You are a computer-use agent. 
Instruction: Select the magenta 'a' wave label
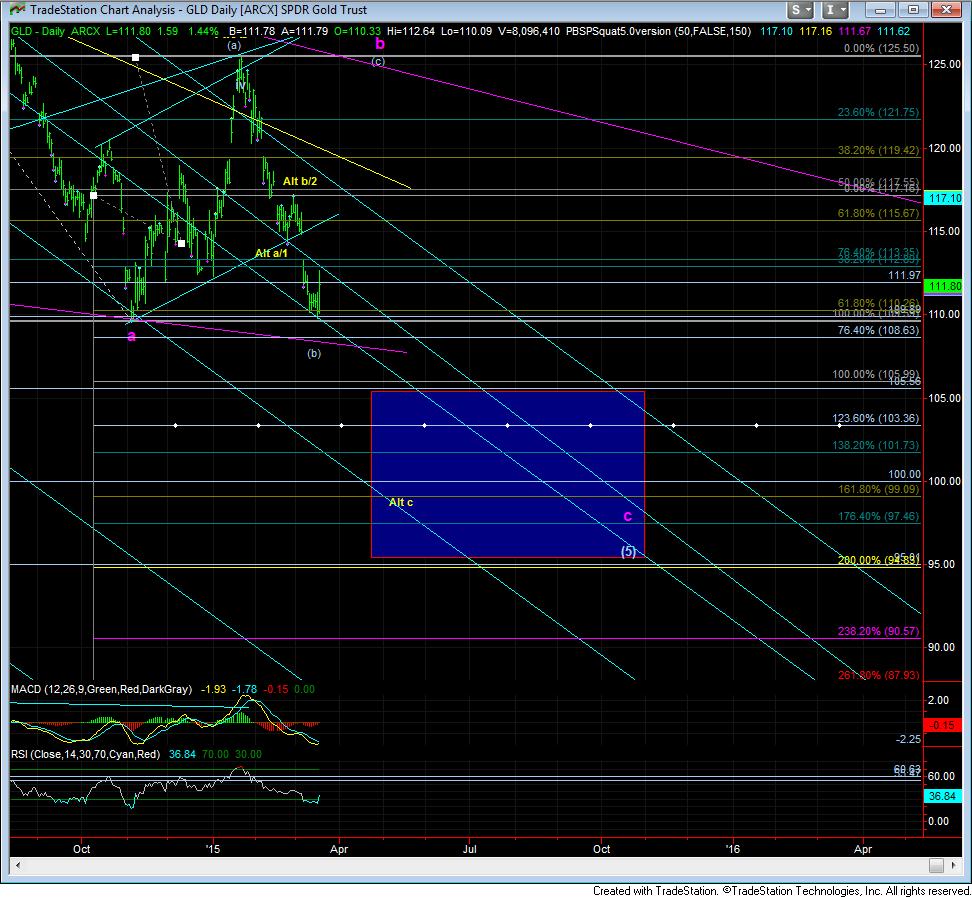[x=131, y=336]
